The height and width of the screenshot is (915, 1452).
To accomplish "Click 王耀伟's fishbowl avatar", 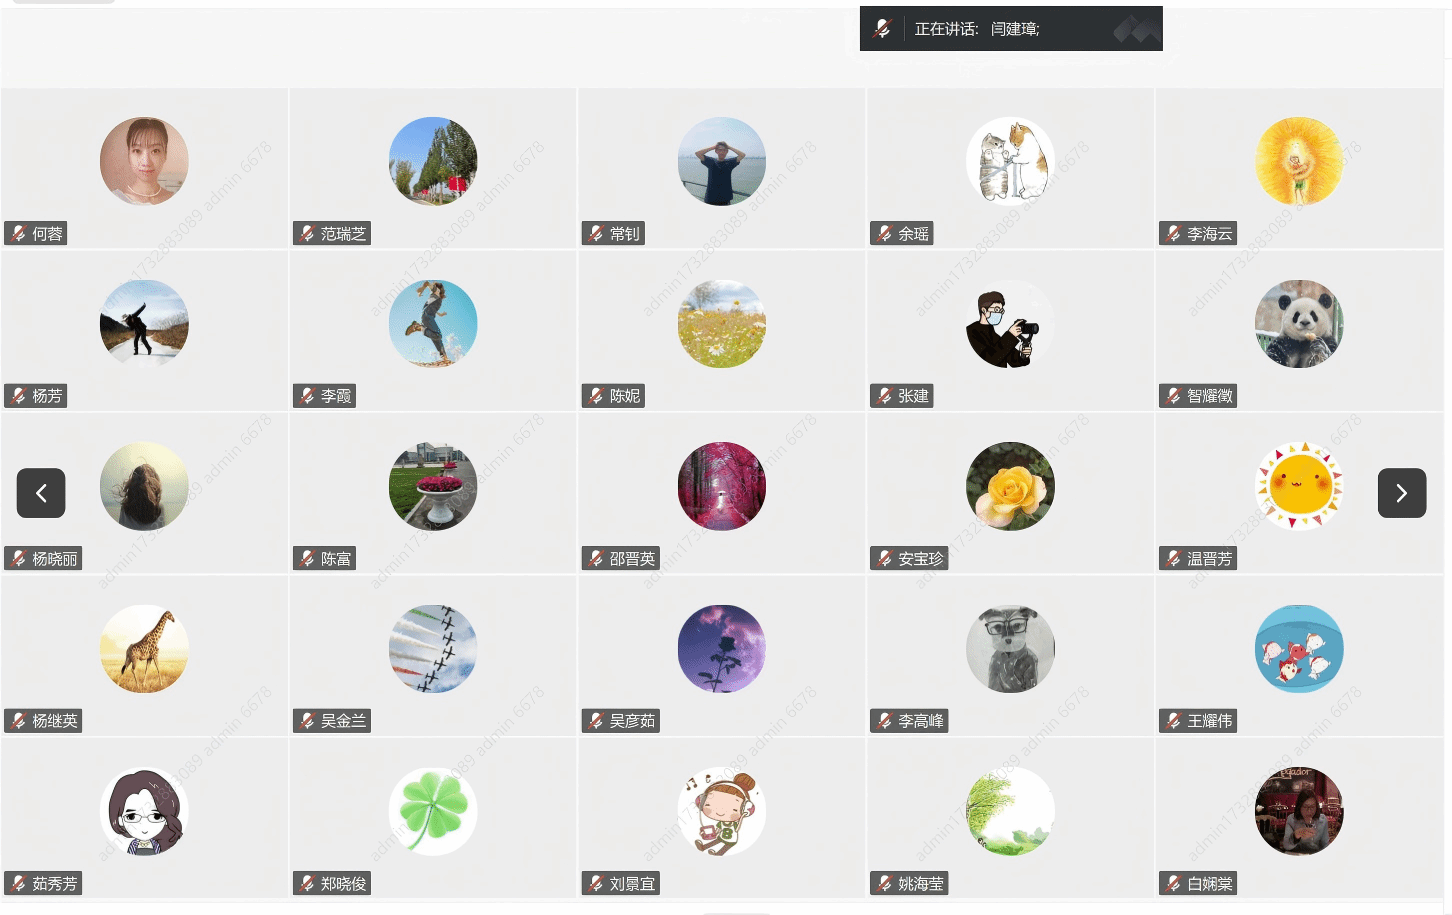I will coord(1299,649).
